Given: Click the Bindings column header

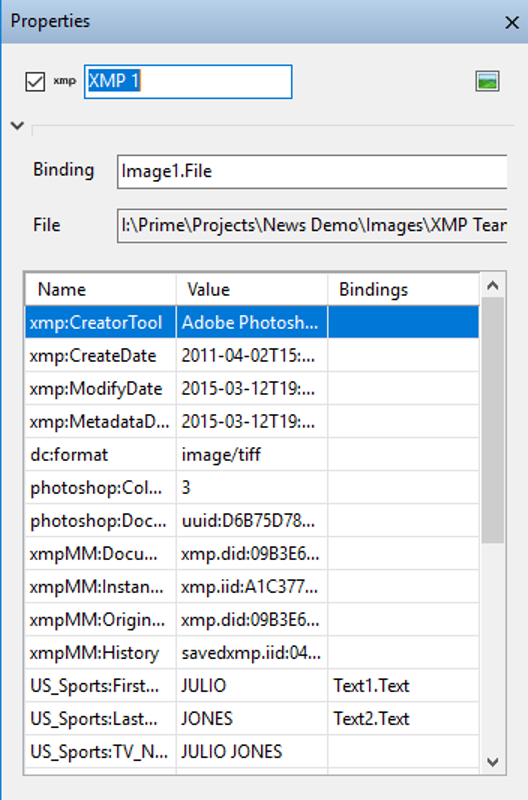Looking at the screenshot, I should [404, 290].
